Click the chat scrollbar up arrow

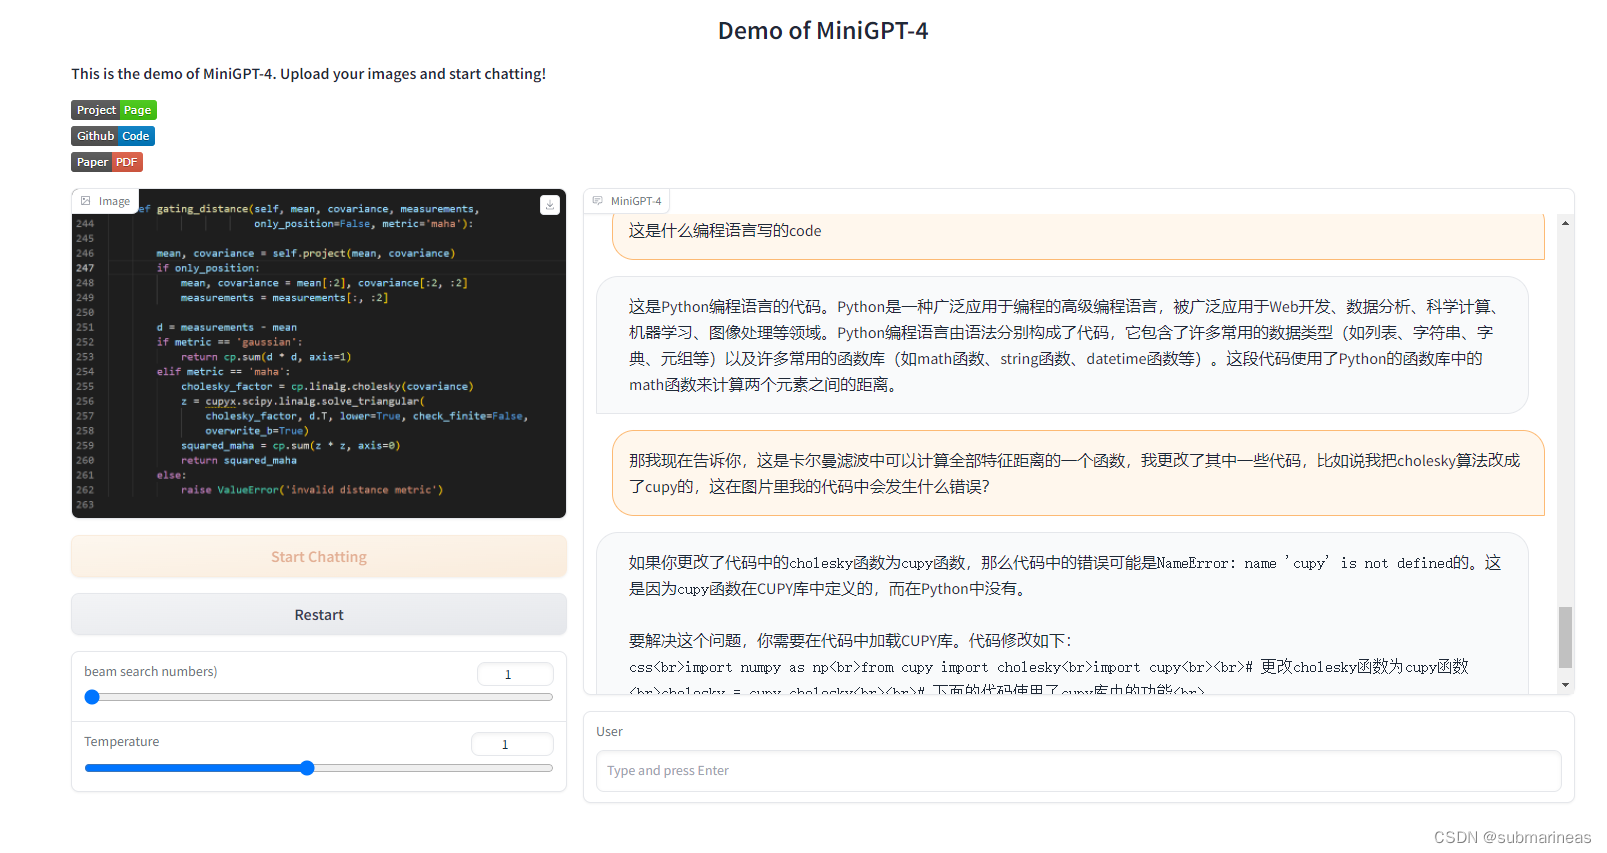coord(1565,223)
